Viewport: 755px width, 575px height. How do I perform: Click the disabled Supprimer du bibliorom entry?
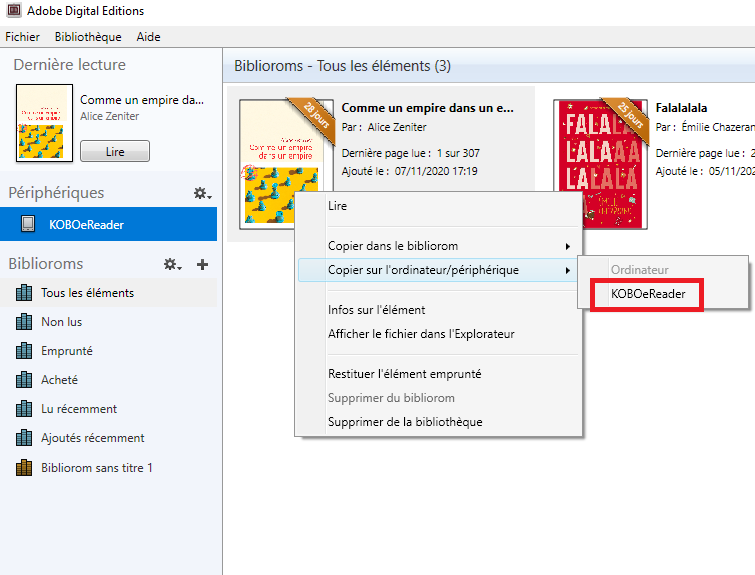coord(438,398)
